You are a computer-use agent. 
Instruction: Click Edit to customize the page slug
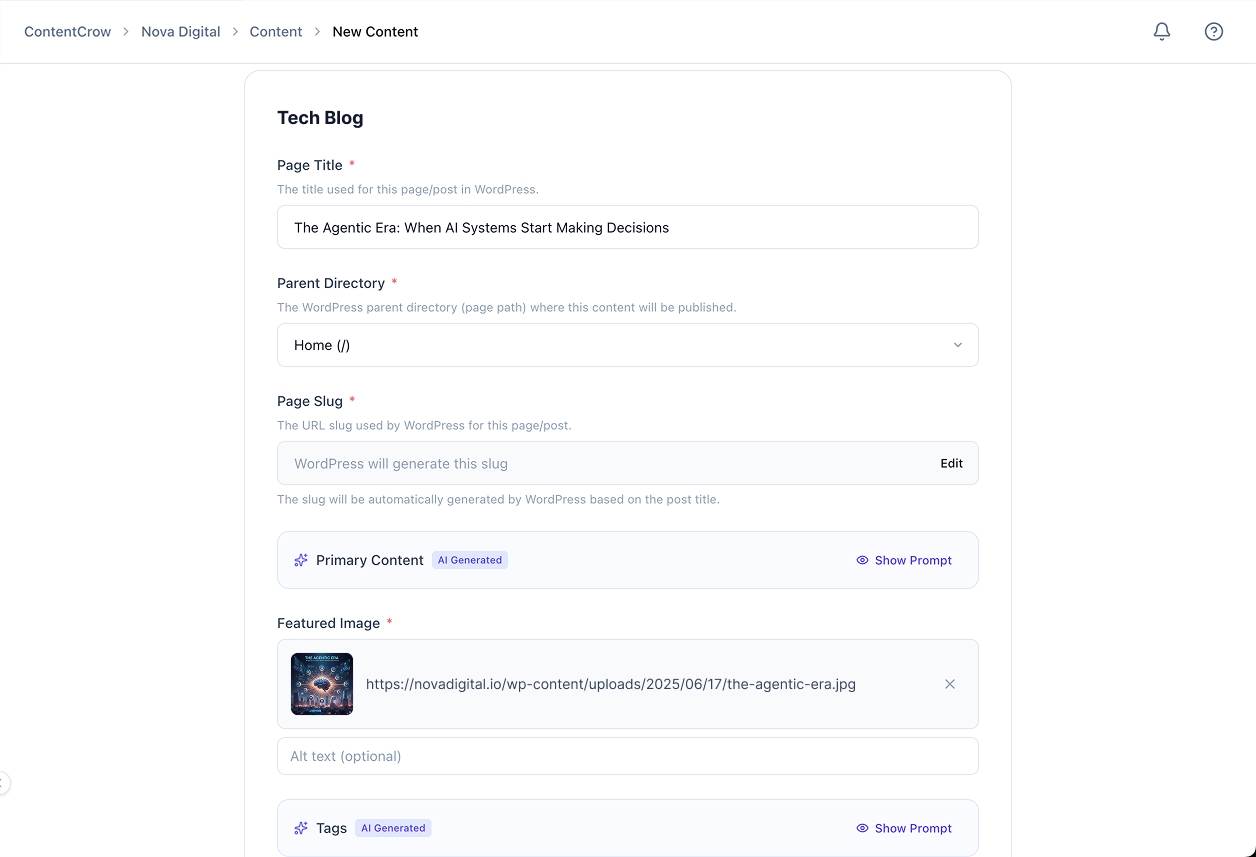[x=950, y=463]
